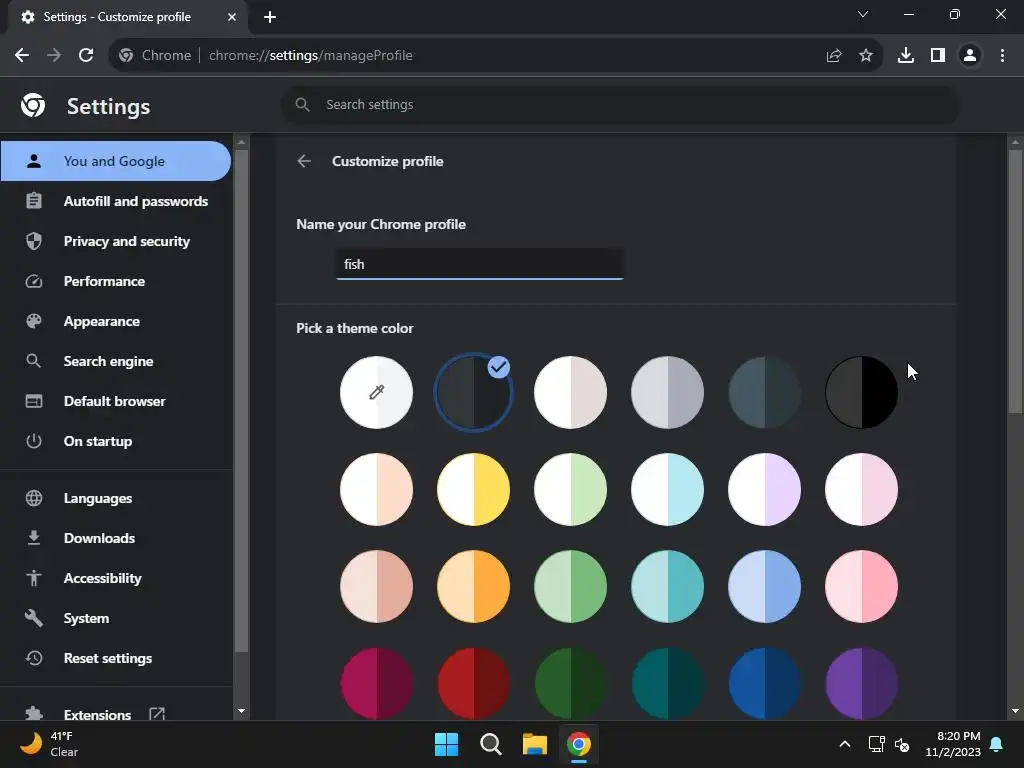Open Privacy and security section
Image resolution: width=1024 pixels, height=768 pixels.
pos(116,241)
